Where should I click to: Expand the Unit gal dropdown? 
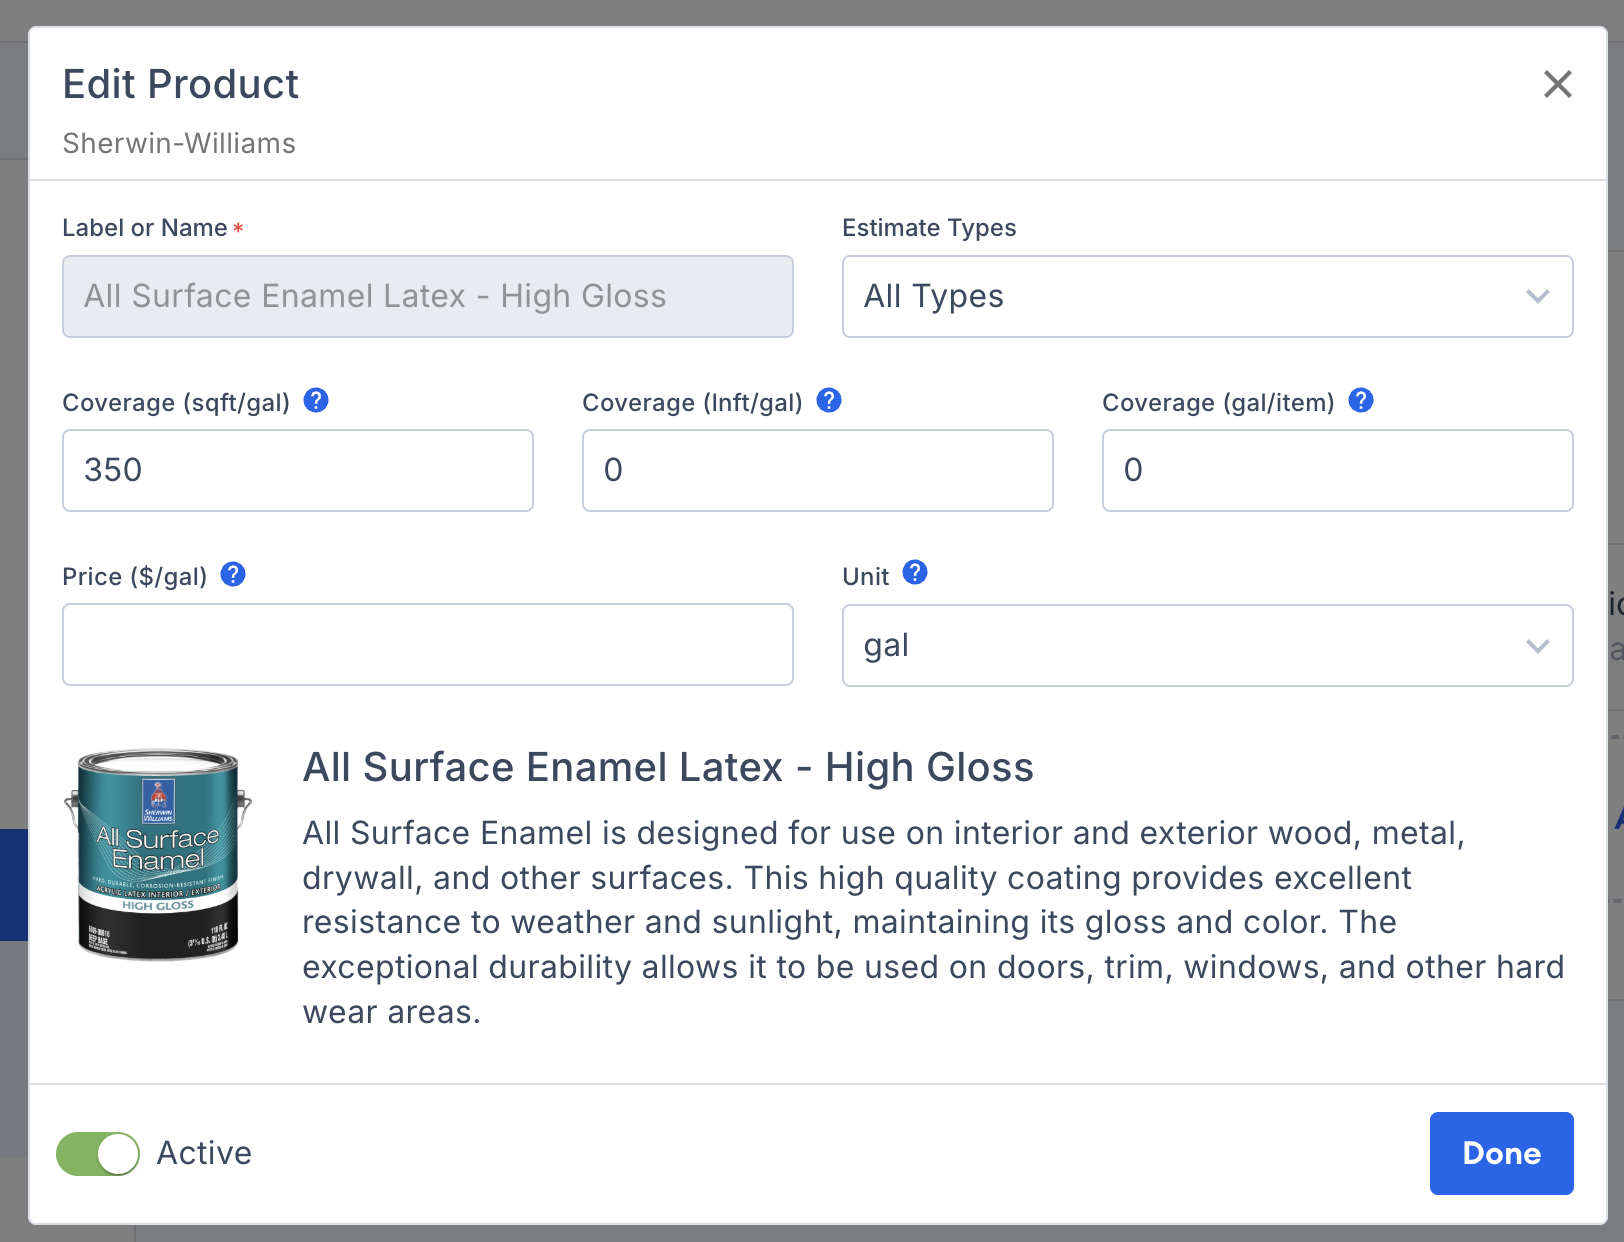click(1207, 645)
